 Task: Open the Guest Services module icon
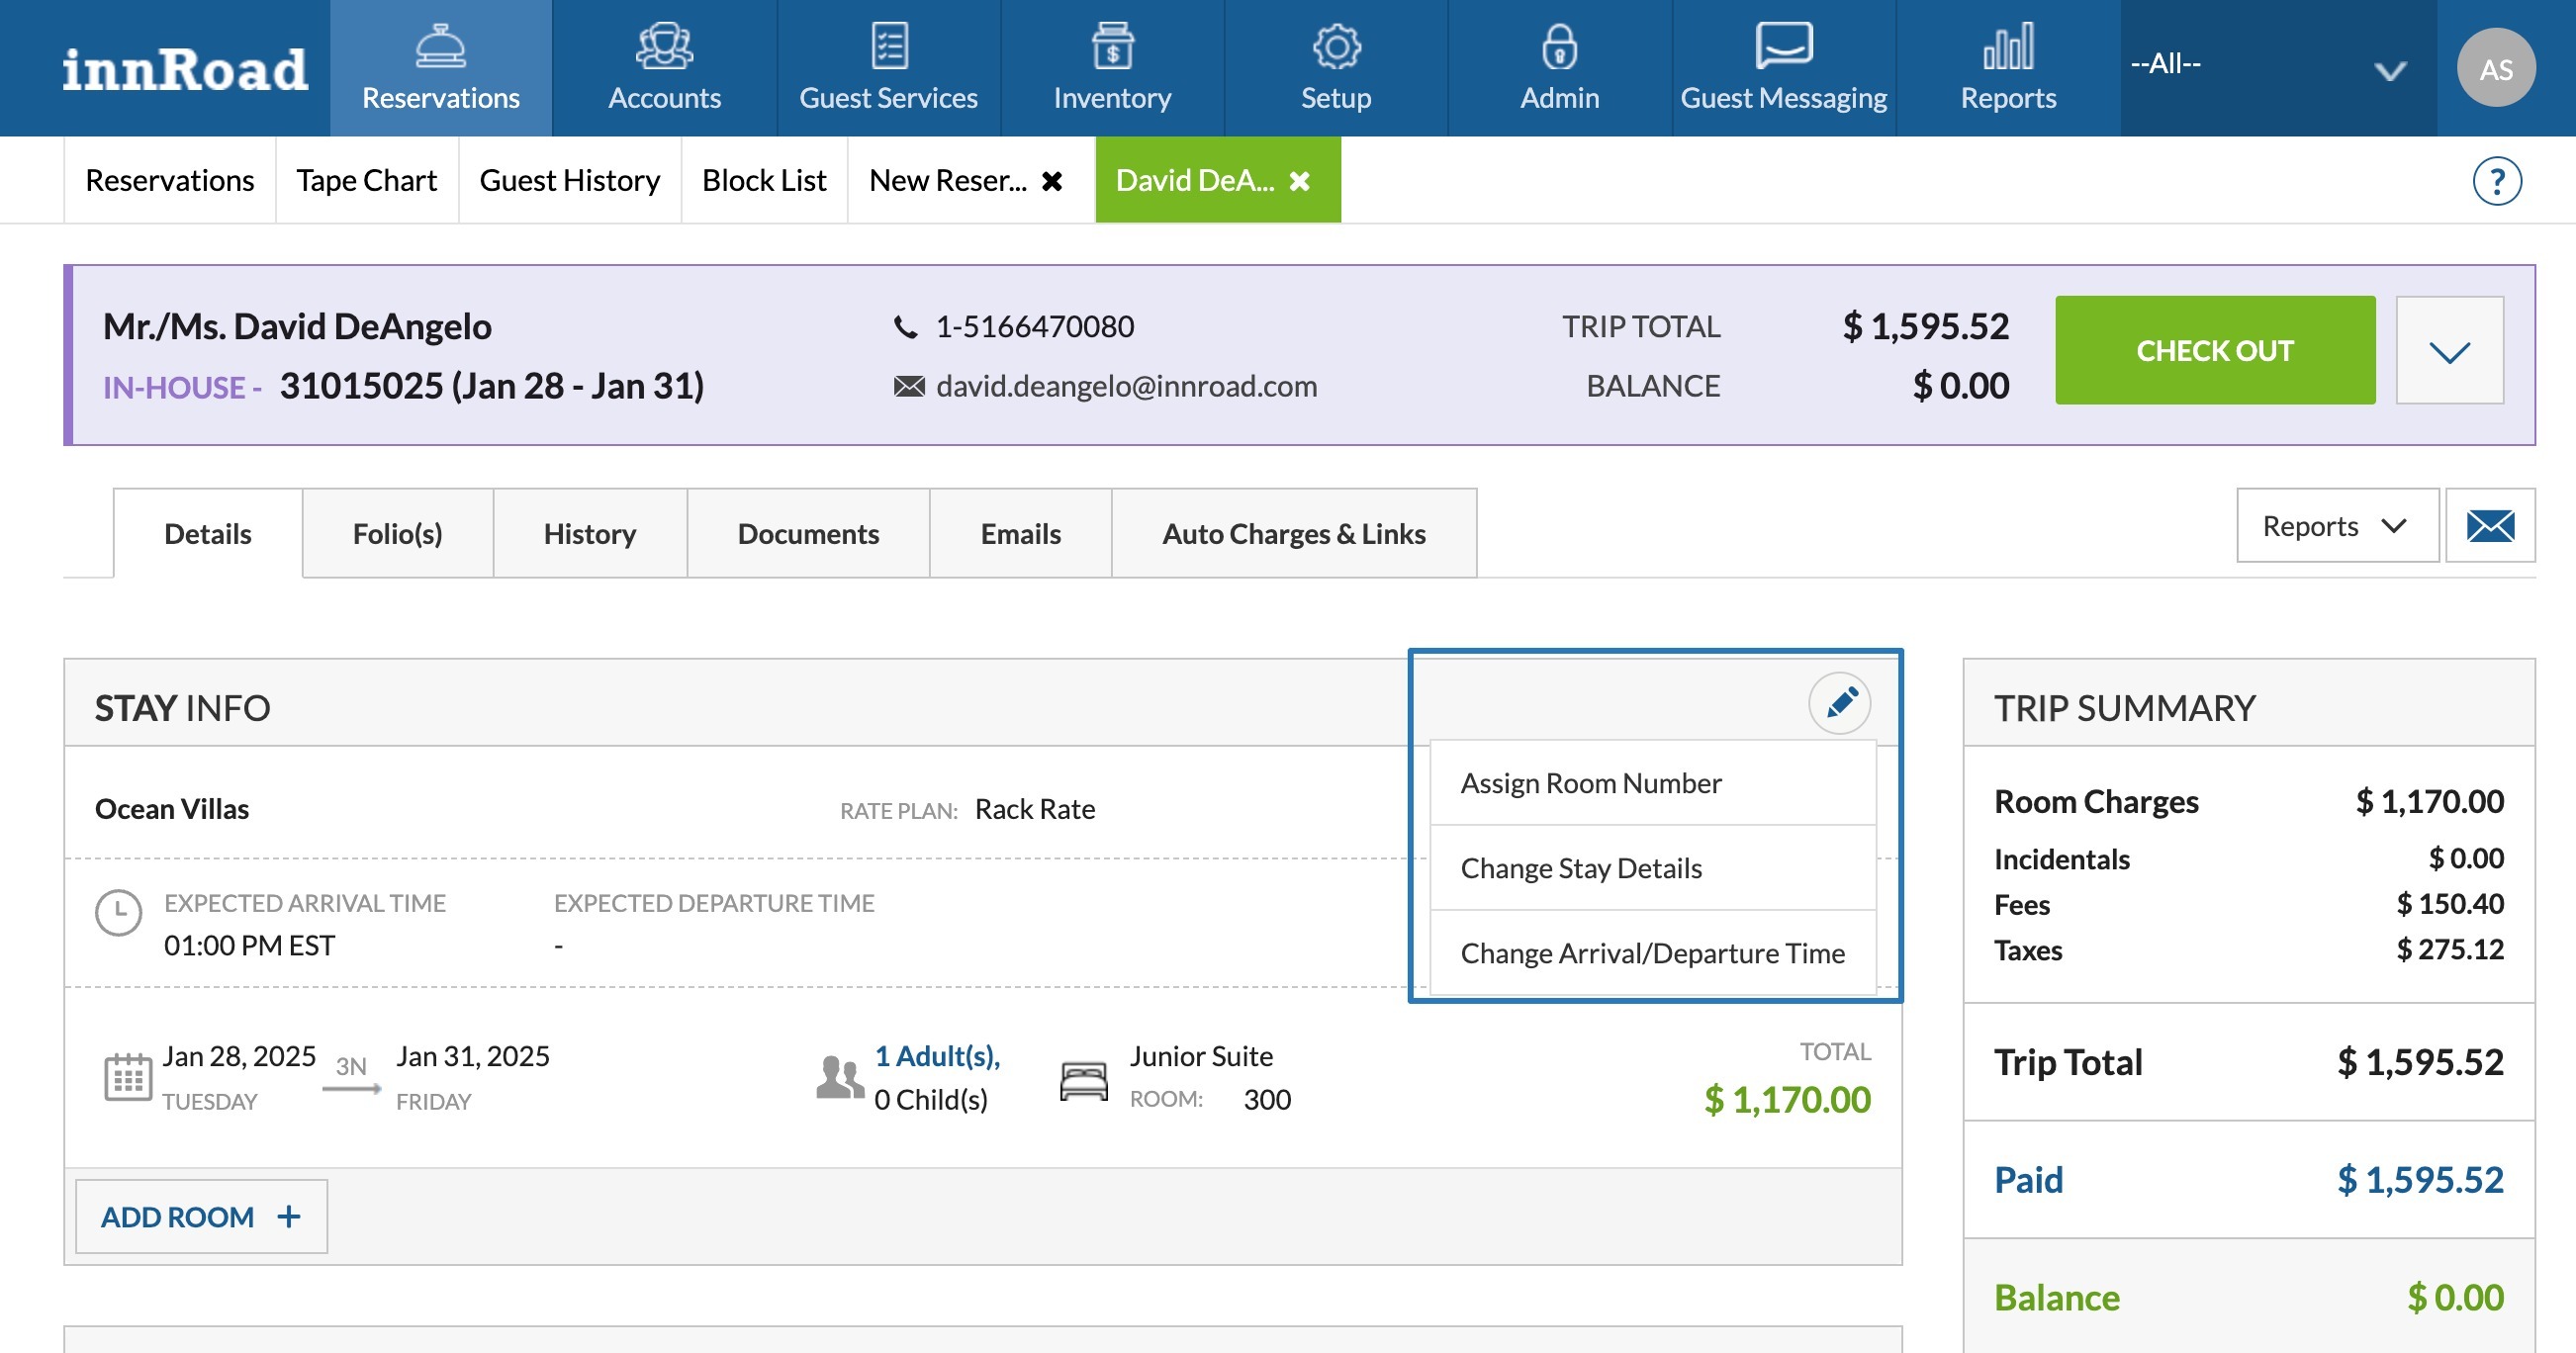(x=888, y=47)
